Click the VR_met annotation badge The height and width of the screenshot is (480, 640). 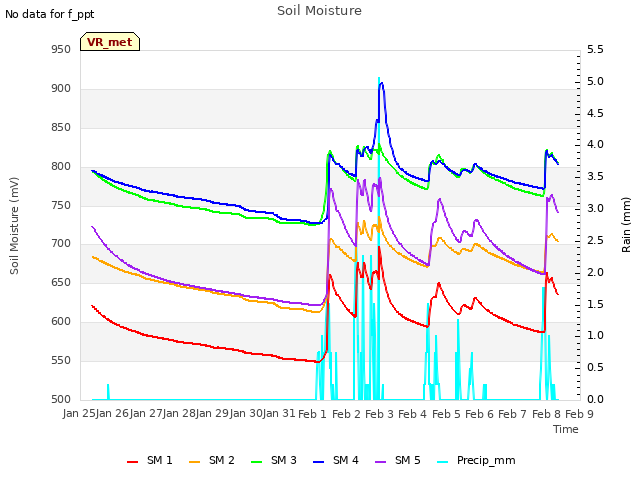[x=110, y=42]
